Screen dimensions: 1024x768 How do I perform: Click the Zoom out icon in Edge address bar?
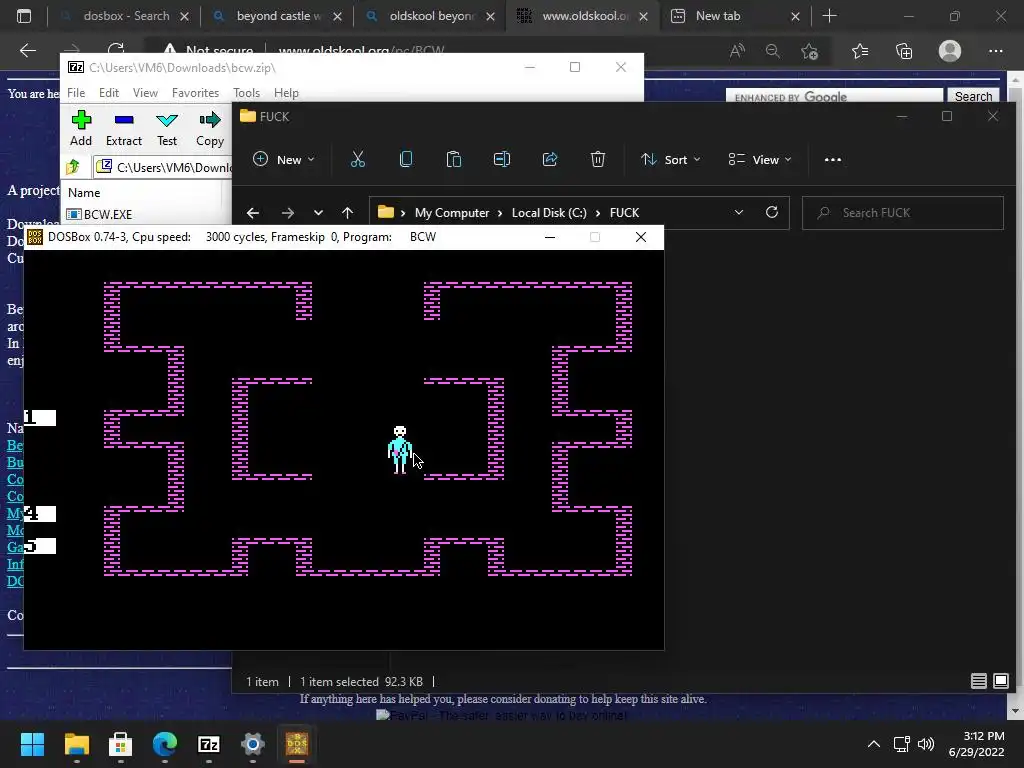point(773,51)
